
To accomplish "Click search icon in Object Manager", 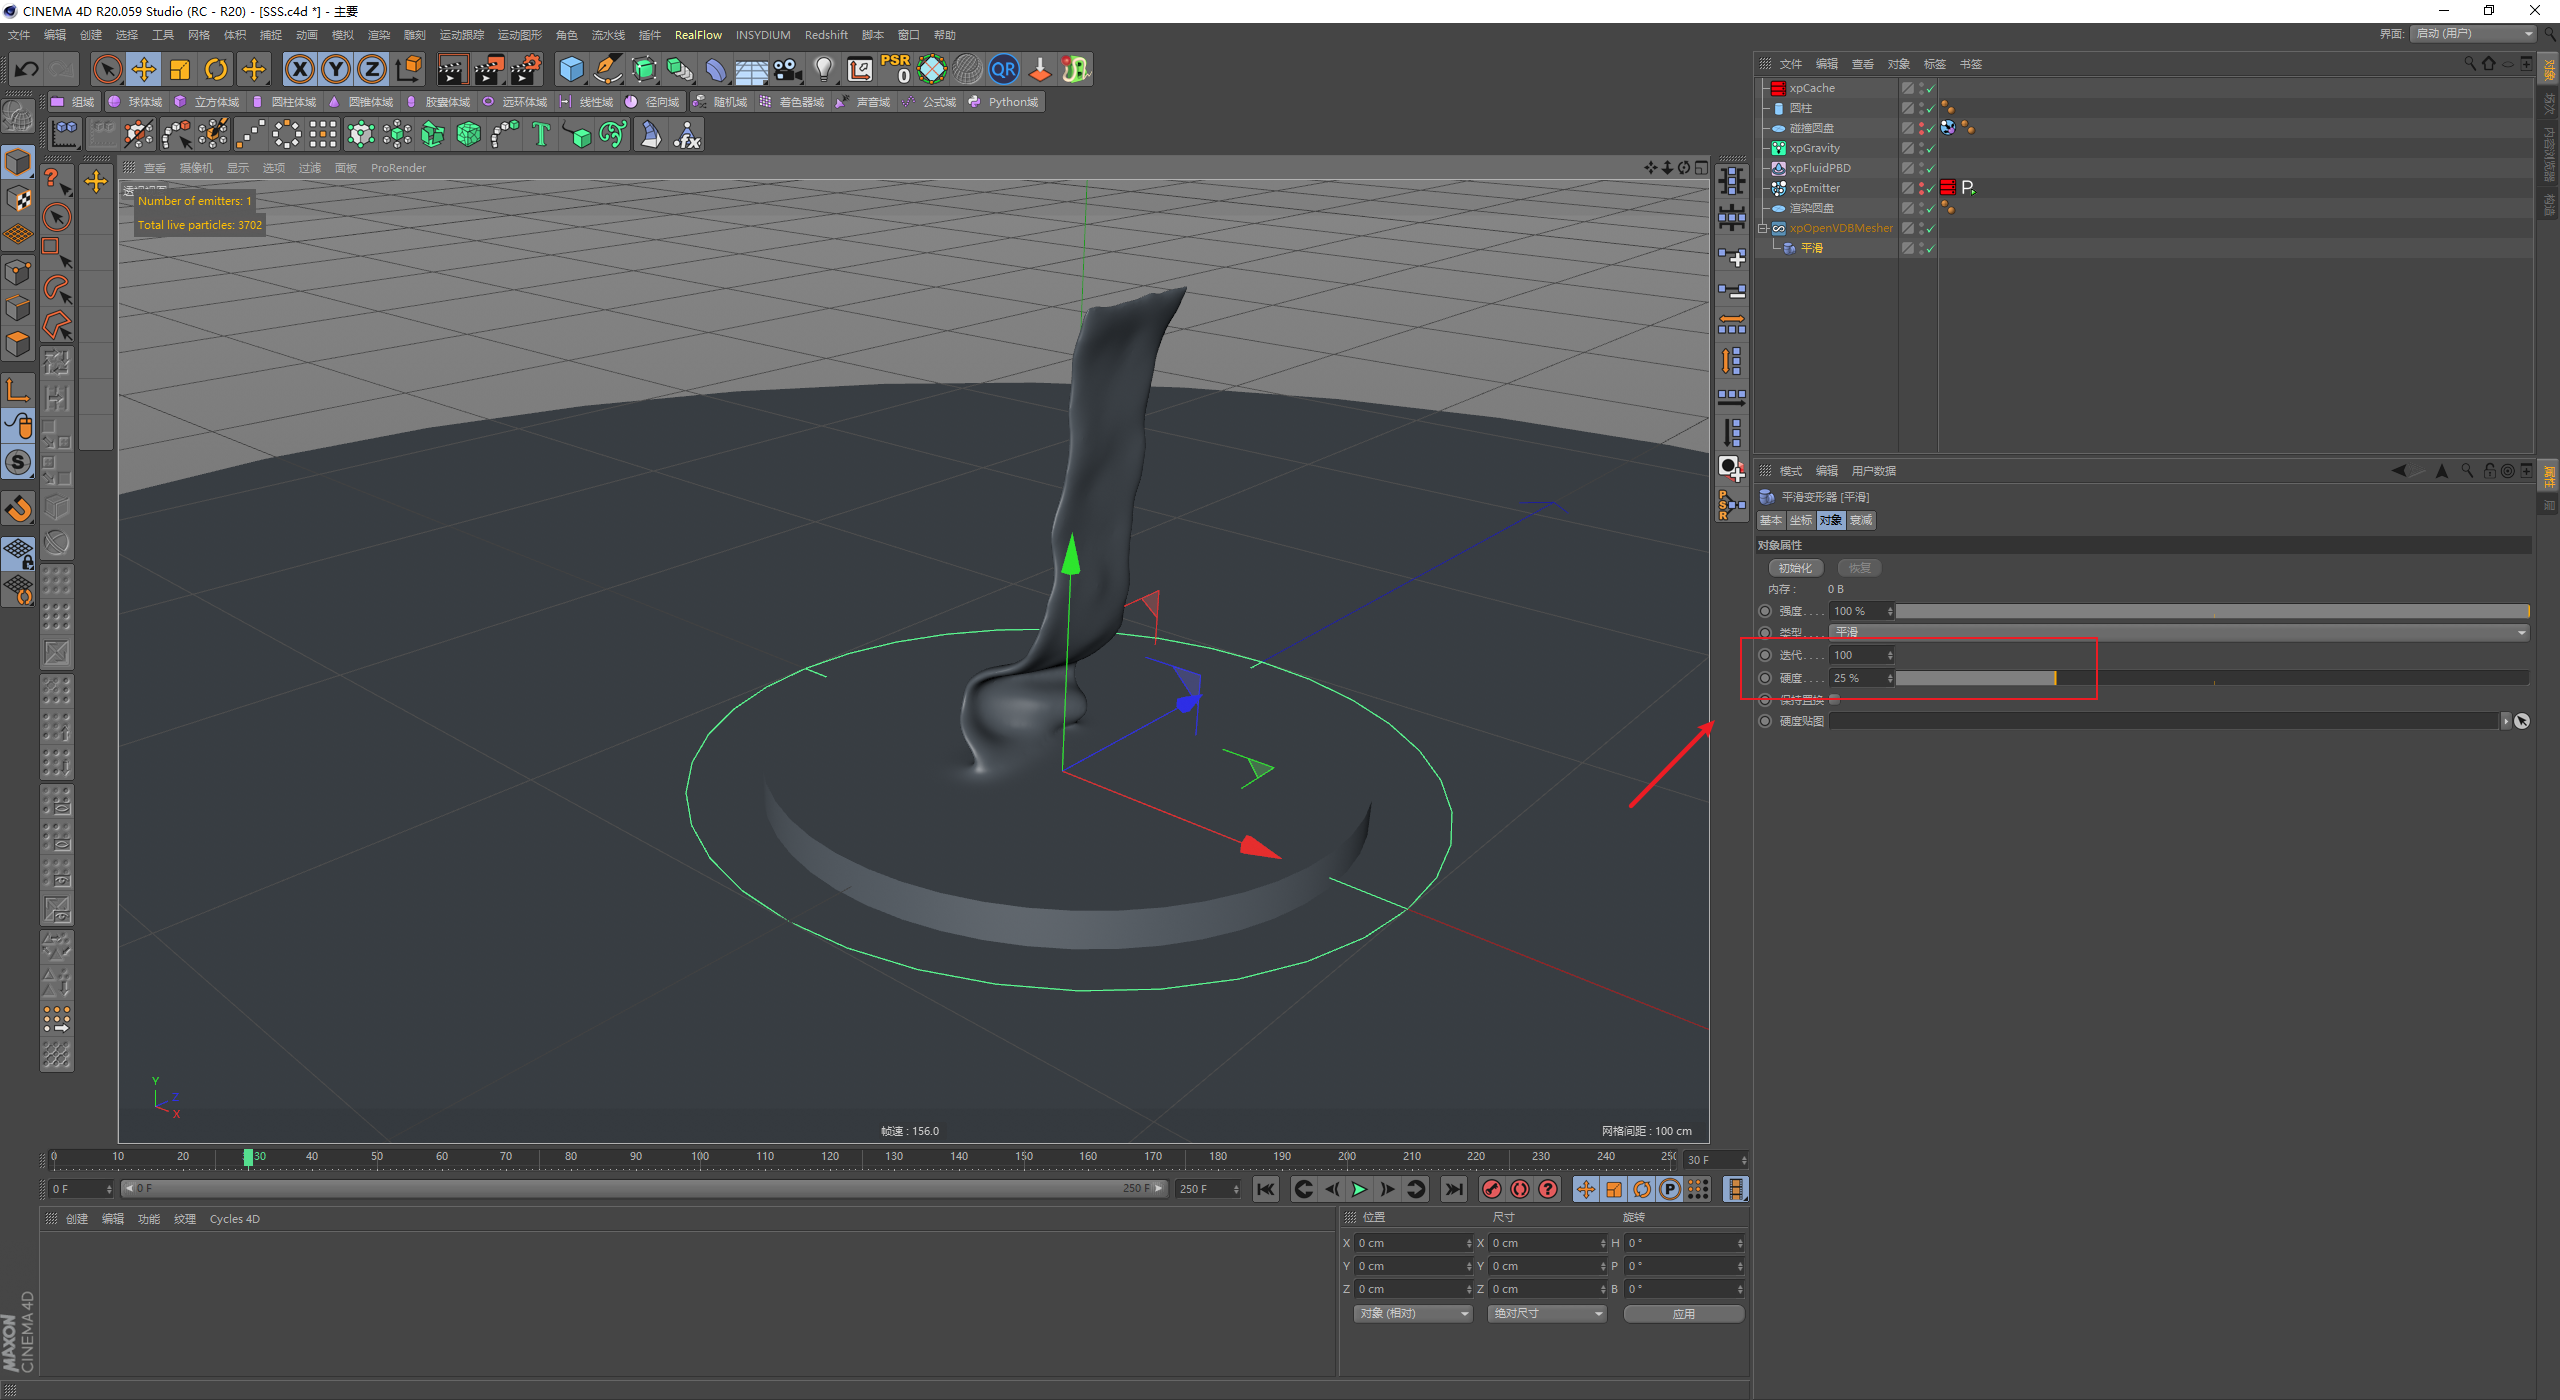I will (x=2470, y=63).
